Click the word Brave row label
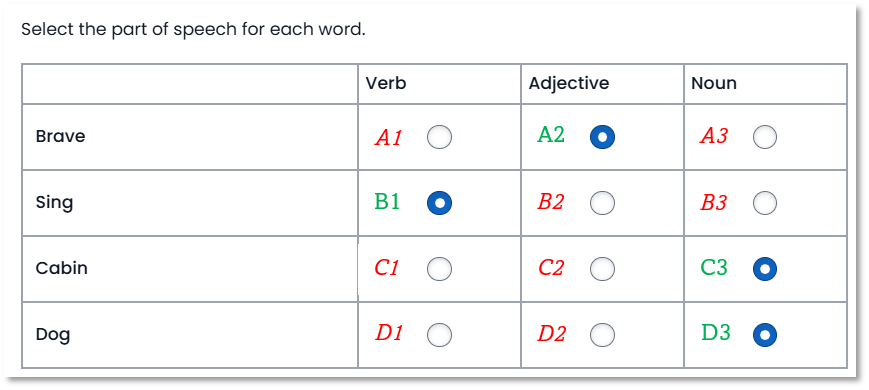Image resolution: width=869 pixels, height=390 pixels. 60,136
